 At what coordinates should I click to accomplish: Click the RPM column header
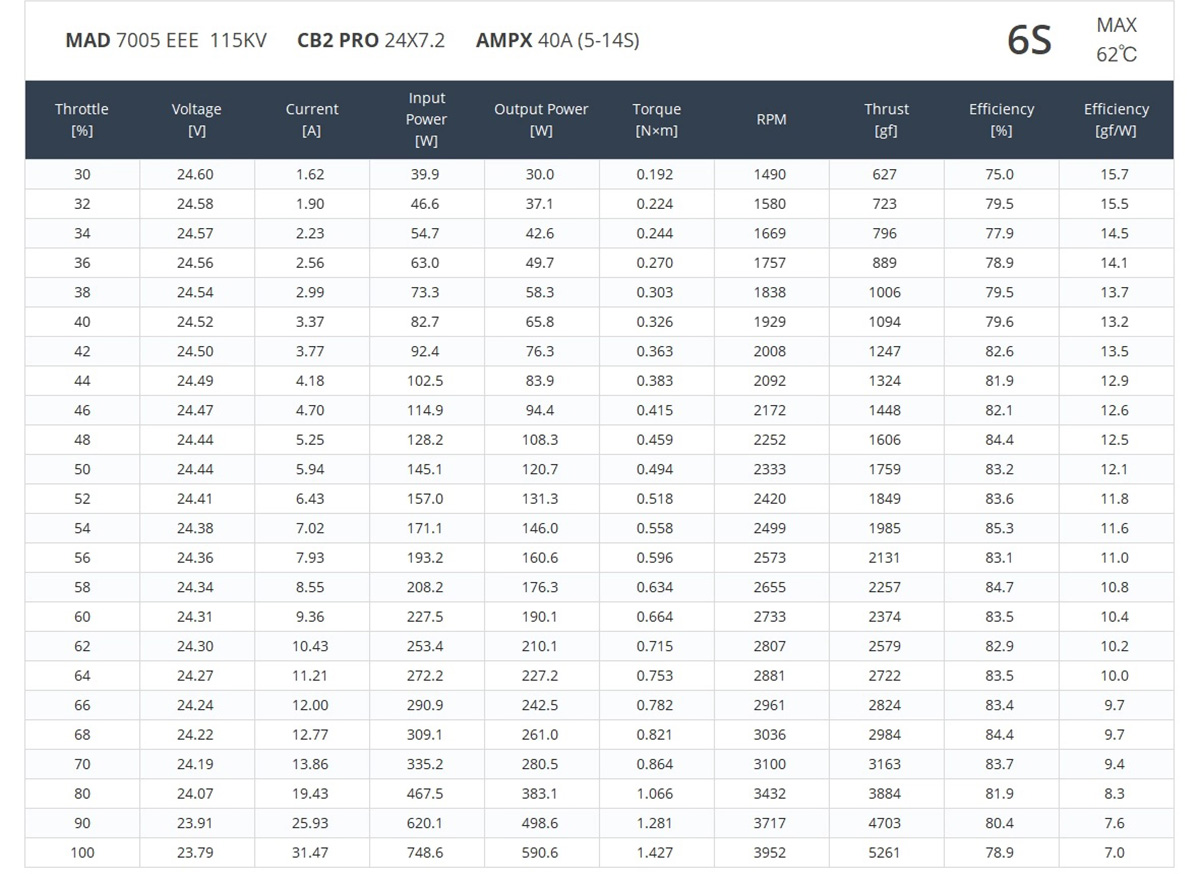[771, 120]
